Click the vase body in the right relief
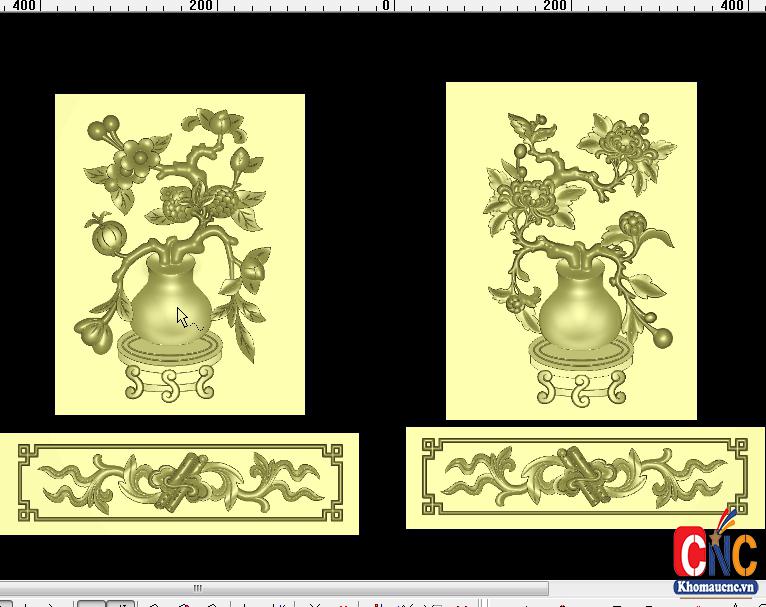This screenshot has height=607, width=766. click(580, 308)
